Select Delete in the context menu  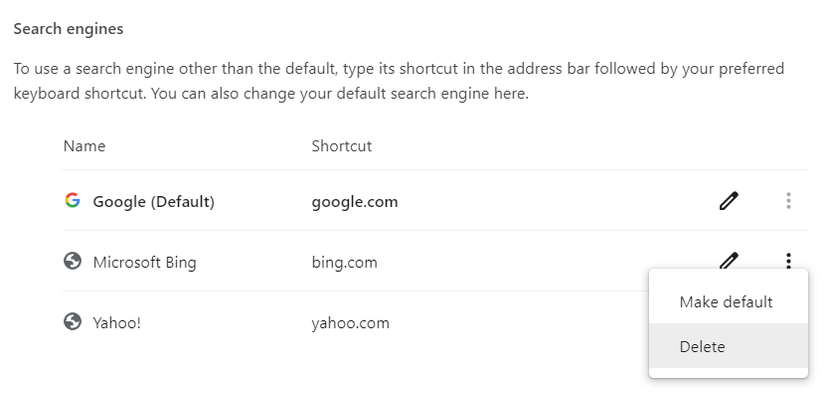coord(702,347)
